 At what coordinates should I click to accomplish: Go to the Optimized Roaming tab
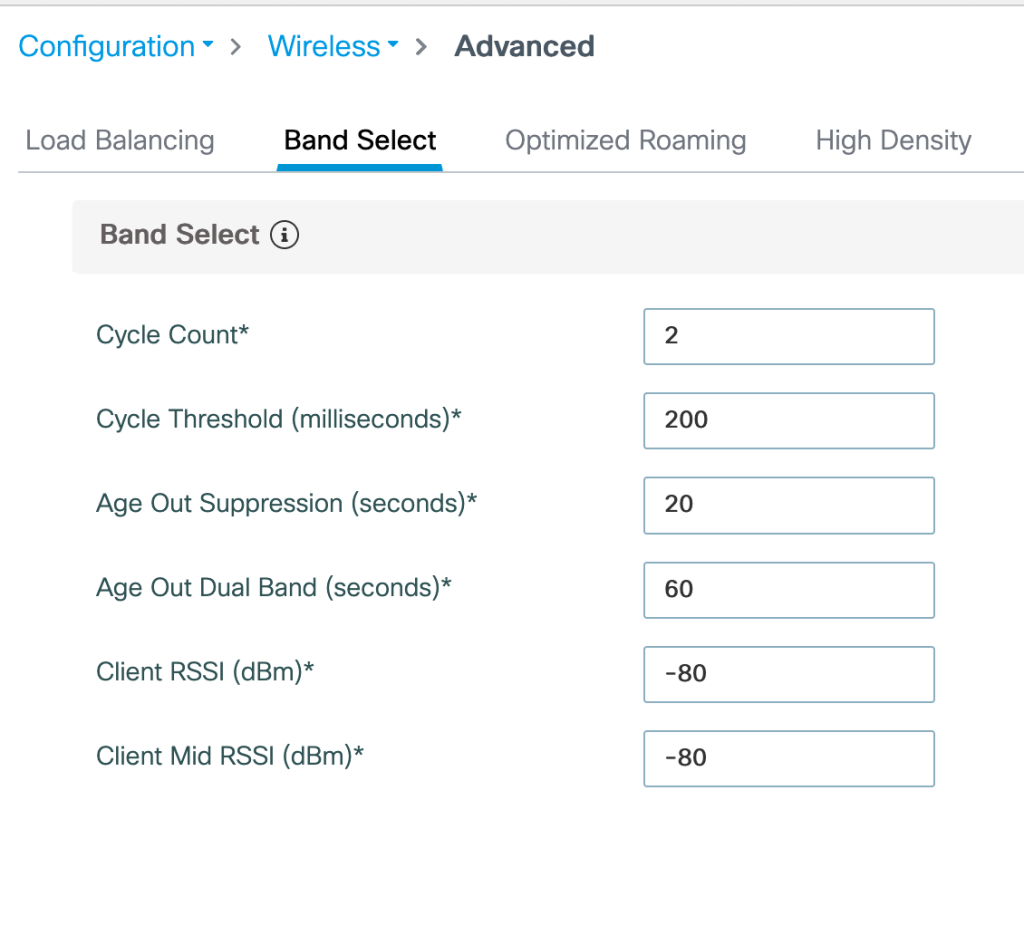tap(625, 141)
